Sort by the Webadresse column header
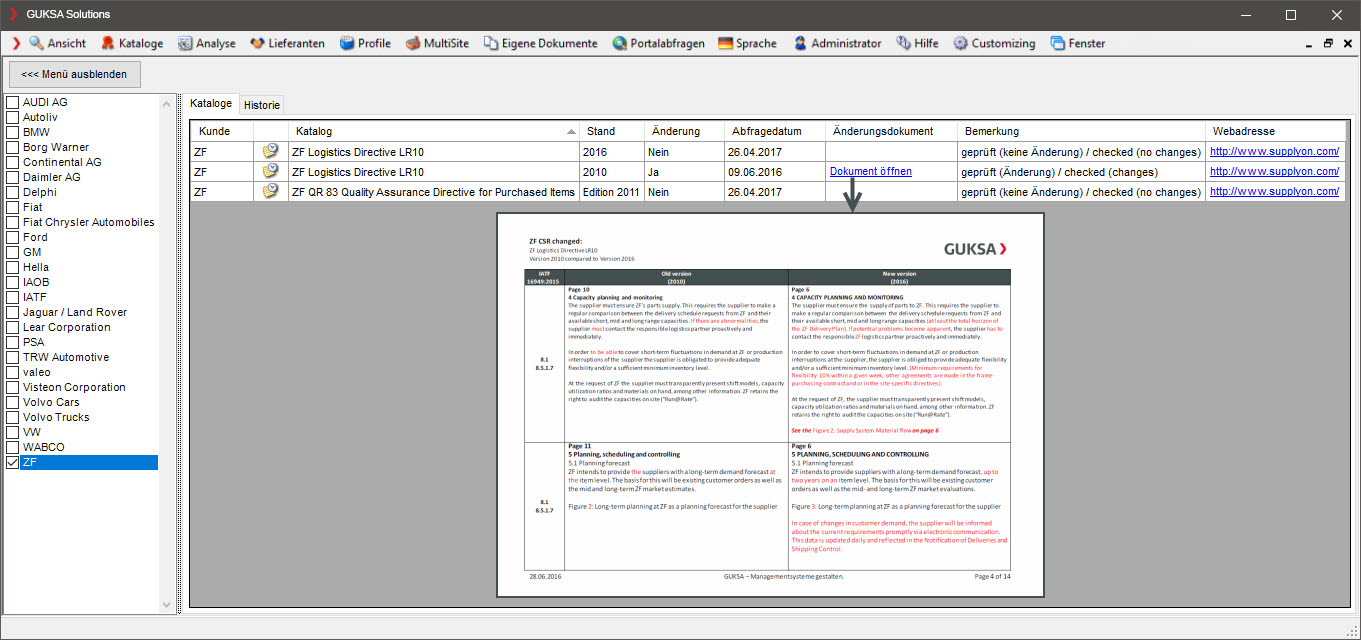 click(1275, 131)
